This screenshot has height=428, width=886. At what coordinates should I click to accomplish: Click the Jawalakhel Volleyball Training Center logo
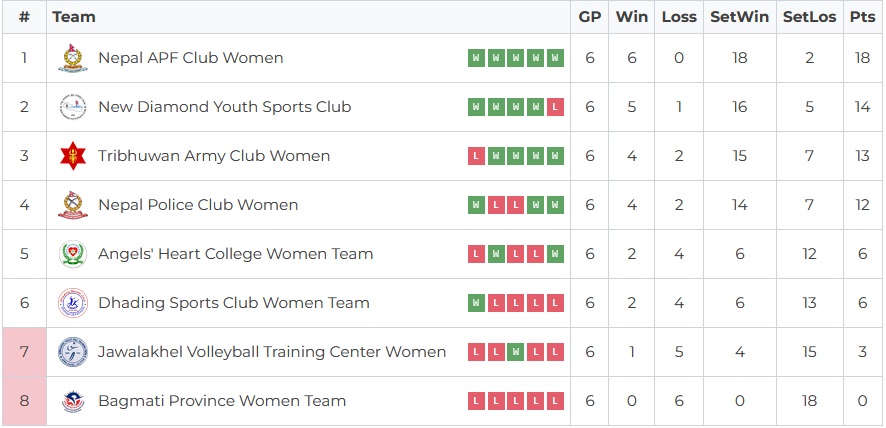pyautogui.click(x=72, y=352)
